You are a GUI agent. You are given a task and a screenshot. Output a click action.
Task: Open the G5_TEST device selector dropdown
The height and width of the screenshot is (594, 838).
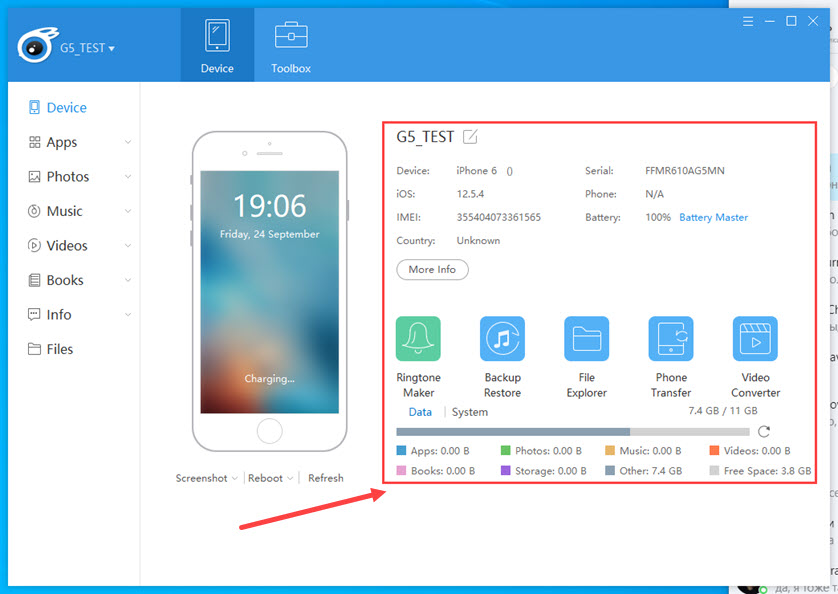click(x=87, y=48)
